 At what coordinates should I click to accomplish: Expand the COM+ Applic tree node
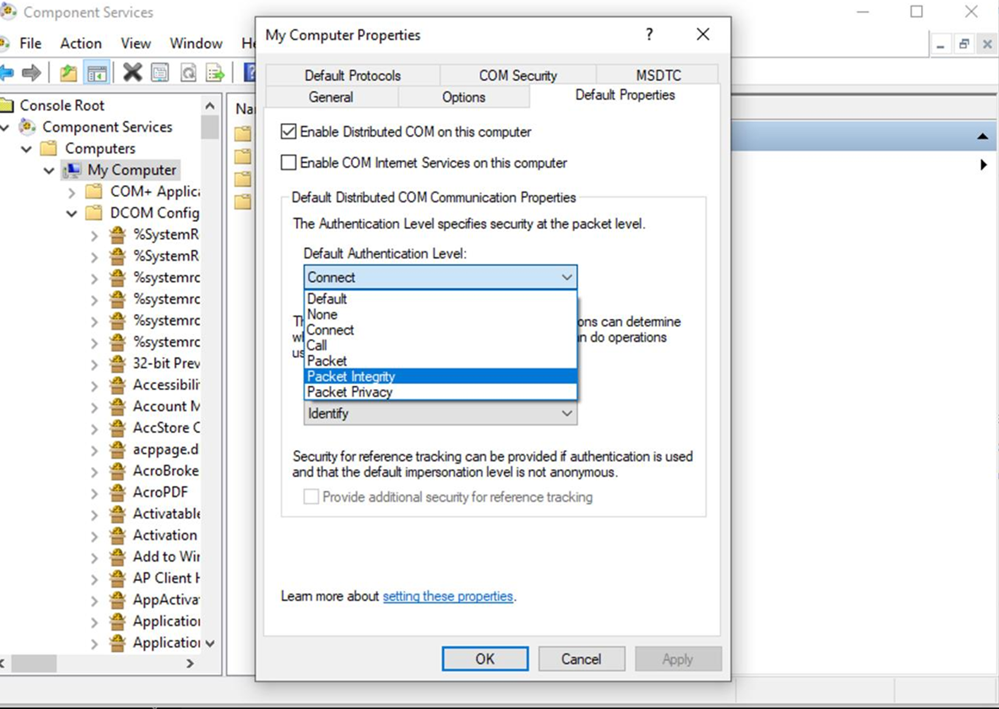71,192
